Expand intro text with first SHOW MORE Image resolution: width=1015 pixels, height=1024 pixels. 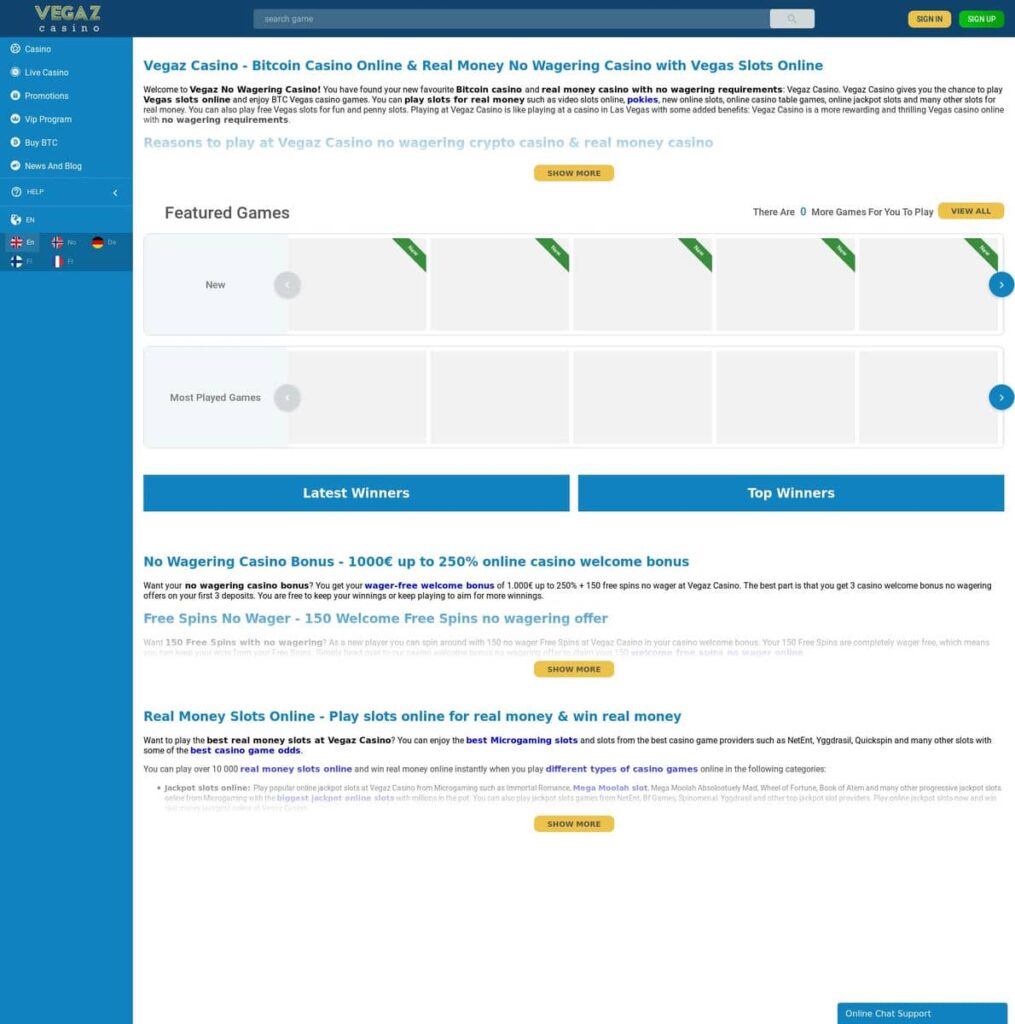[x=573, y=173]
